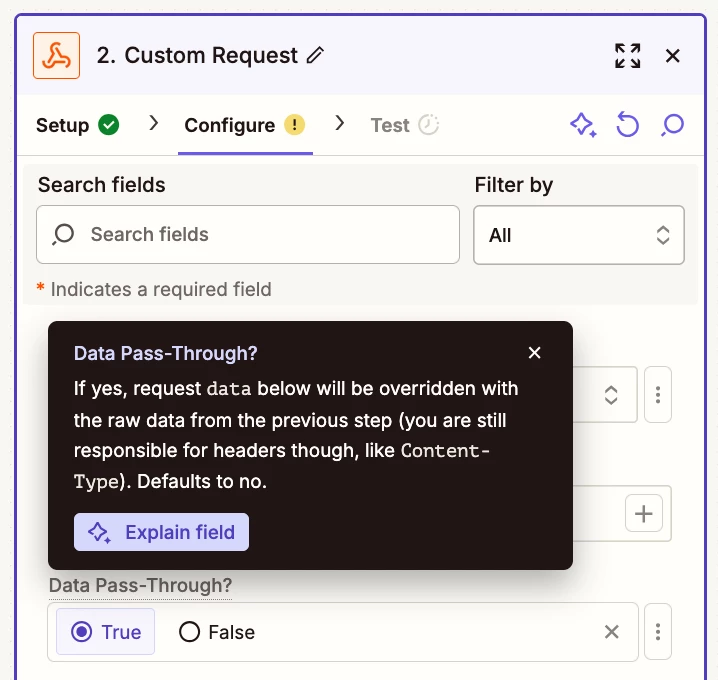Click the search magnifier icon in toolbar
This screenshot has height=680, width=718.
point(672,125)
